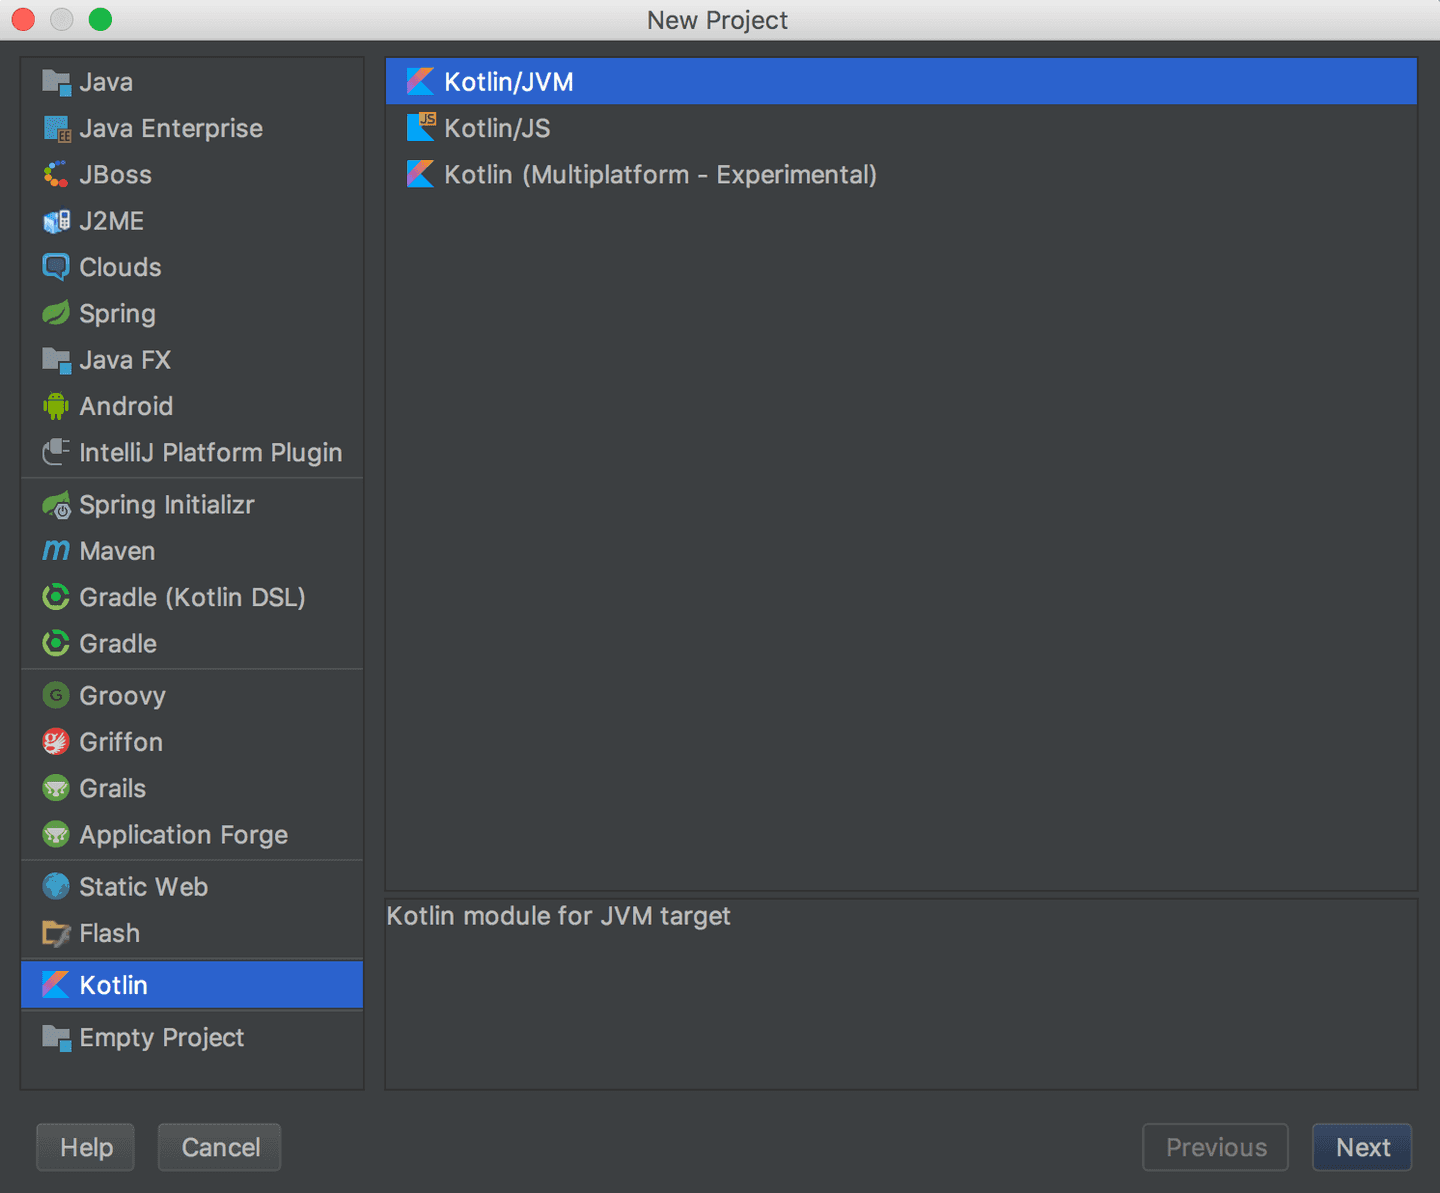Click the Gradle icon in sidebar
The width and height of the screenshot is (1440, 1193).
[x=56, y=643]
